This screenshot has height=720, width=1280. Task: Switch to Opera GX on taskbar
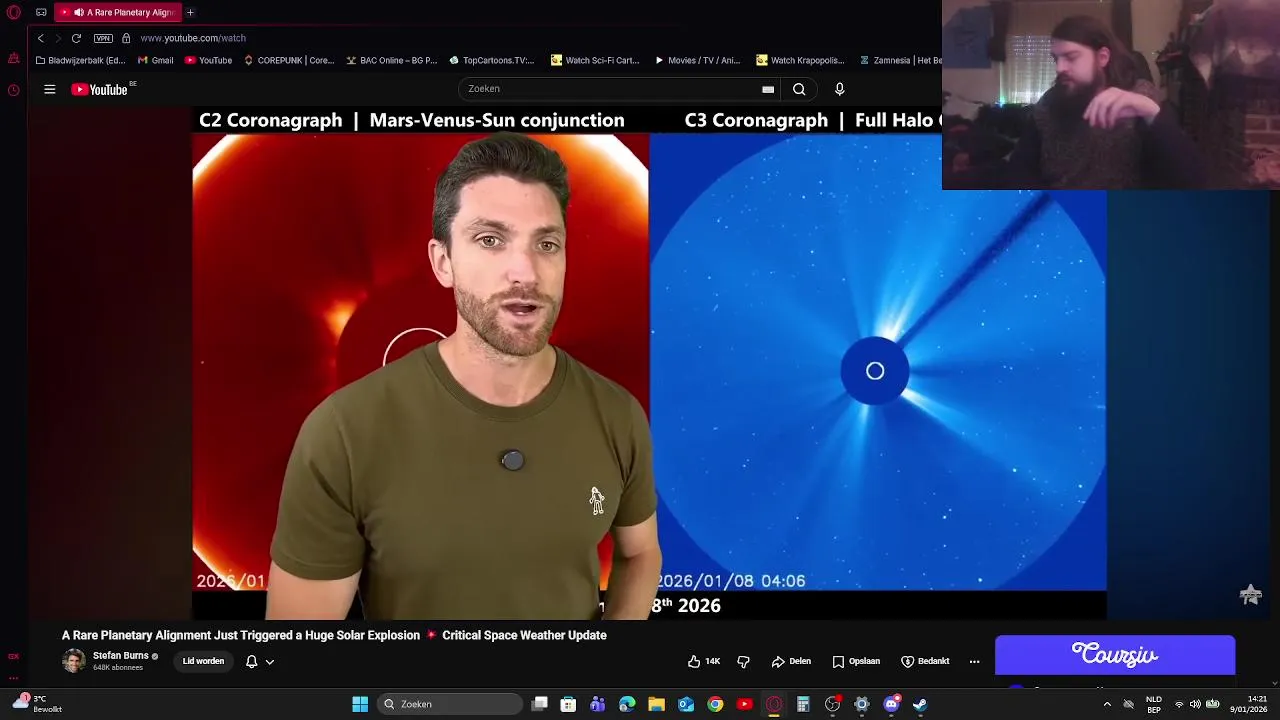(x=774, y=704)
